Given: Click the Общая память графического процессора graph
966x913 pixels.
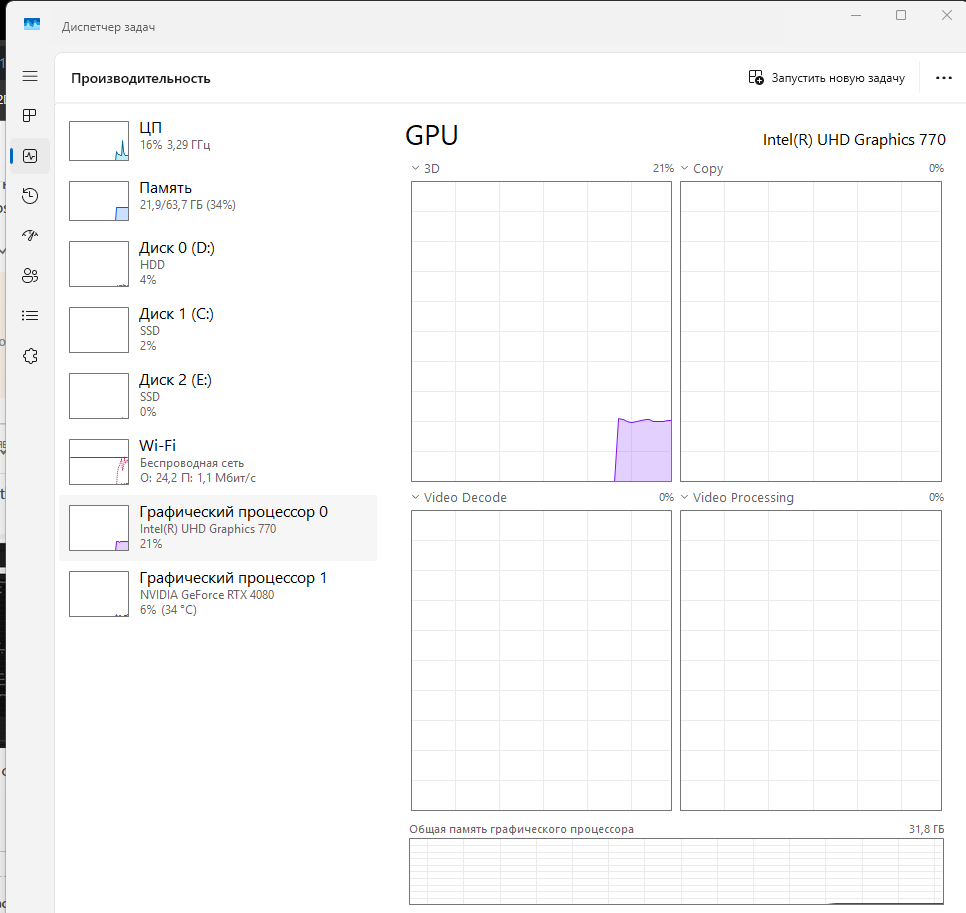Looking at the screenshot, I should tap(676, 871).
